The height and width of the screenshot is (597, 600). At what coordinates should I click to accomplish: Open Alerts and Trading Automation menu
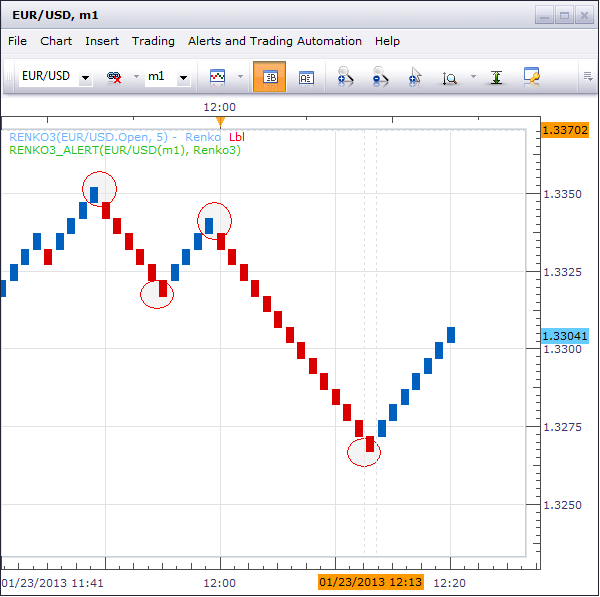[x=275, y=41]
